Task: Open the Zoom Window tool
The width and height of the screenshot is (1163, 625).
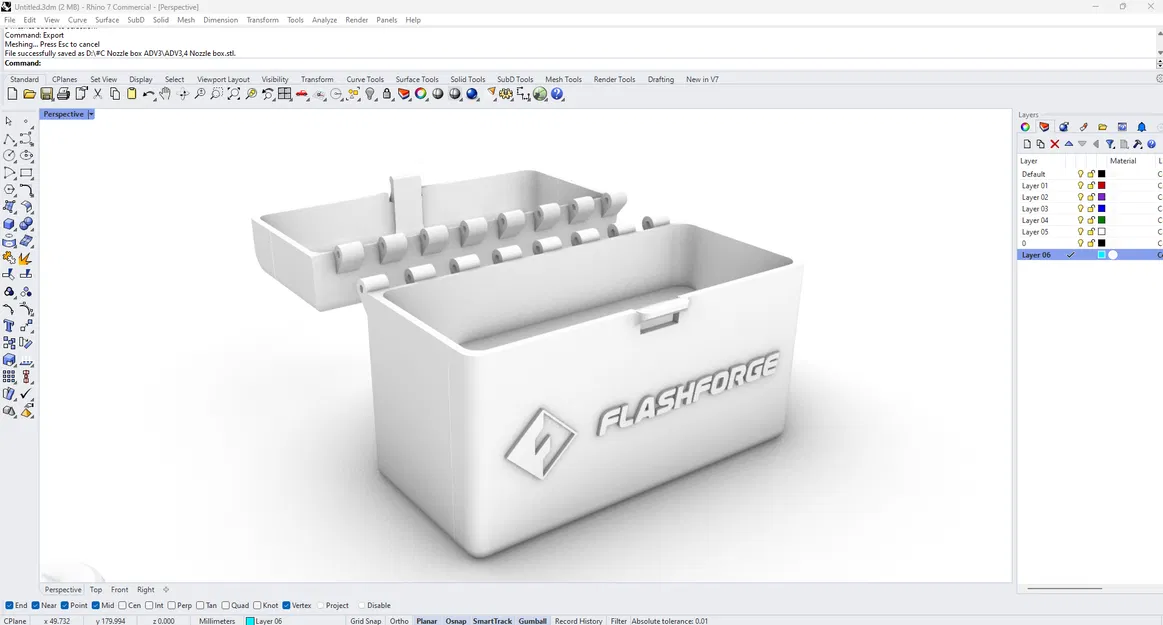Action: [x=215, y=94]
